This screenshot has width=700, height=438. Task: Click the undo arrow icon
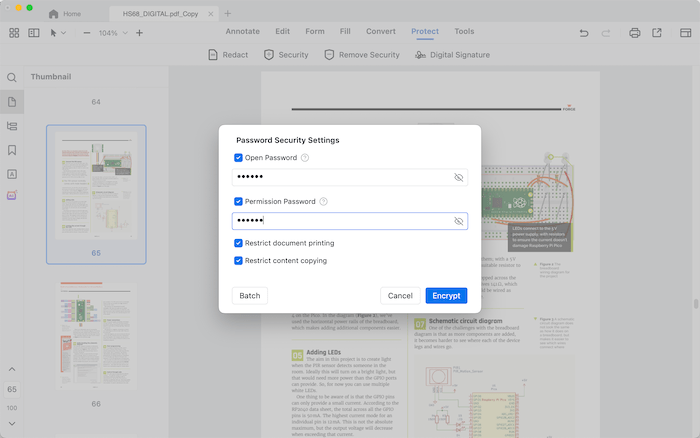[x=584, y=33]
